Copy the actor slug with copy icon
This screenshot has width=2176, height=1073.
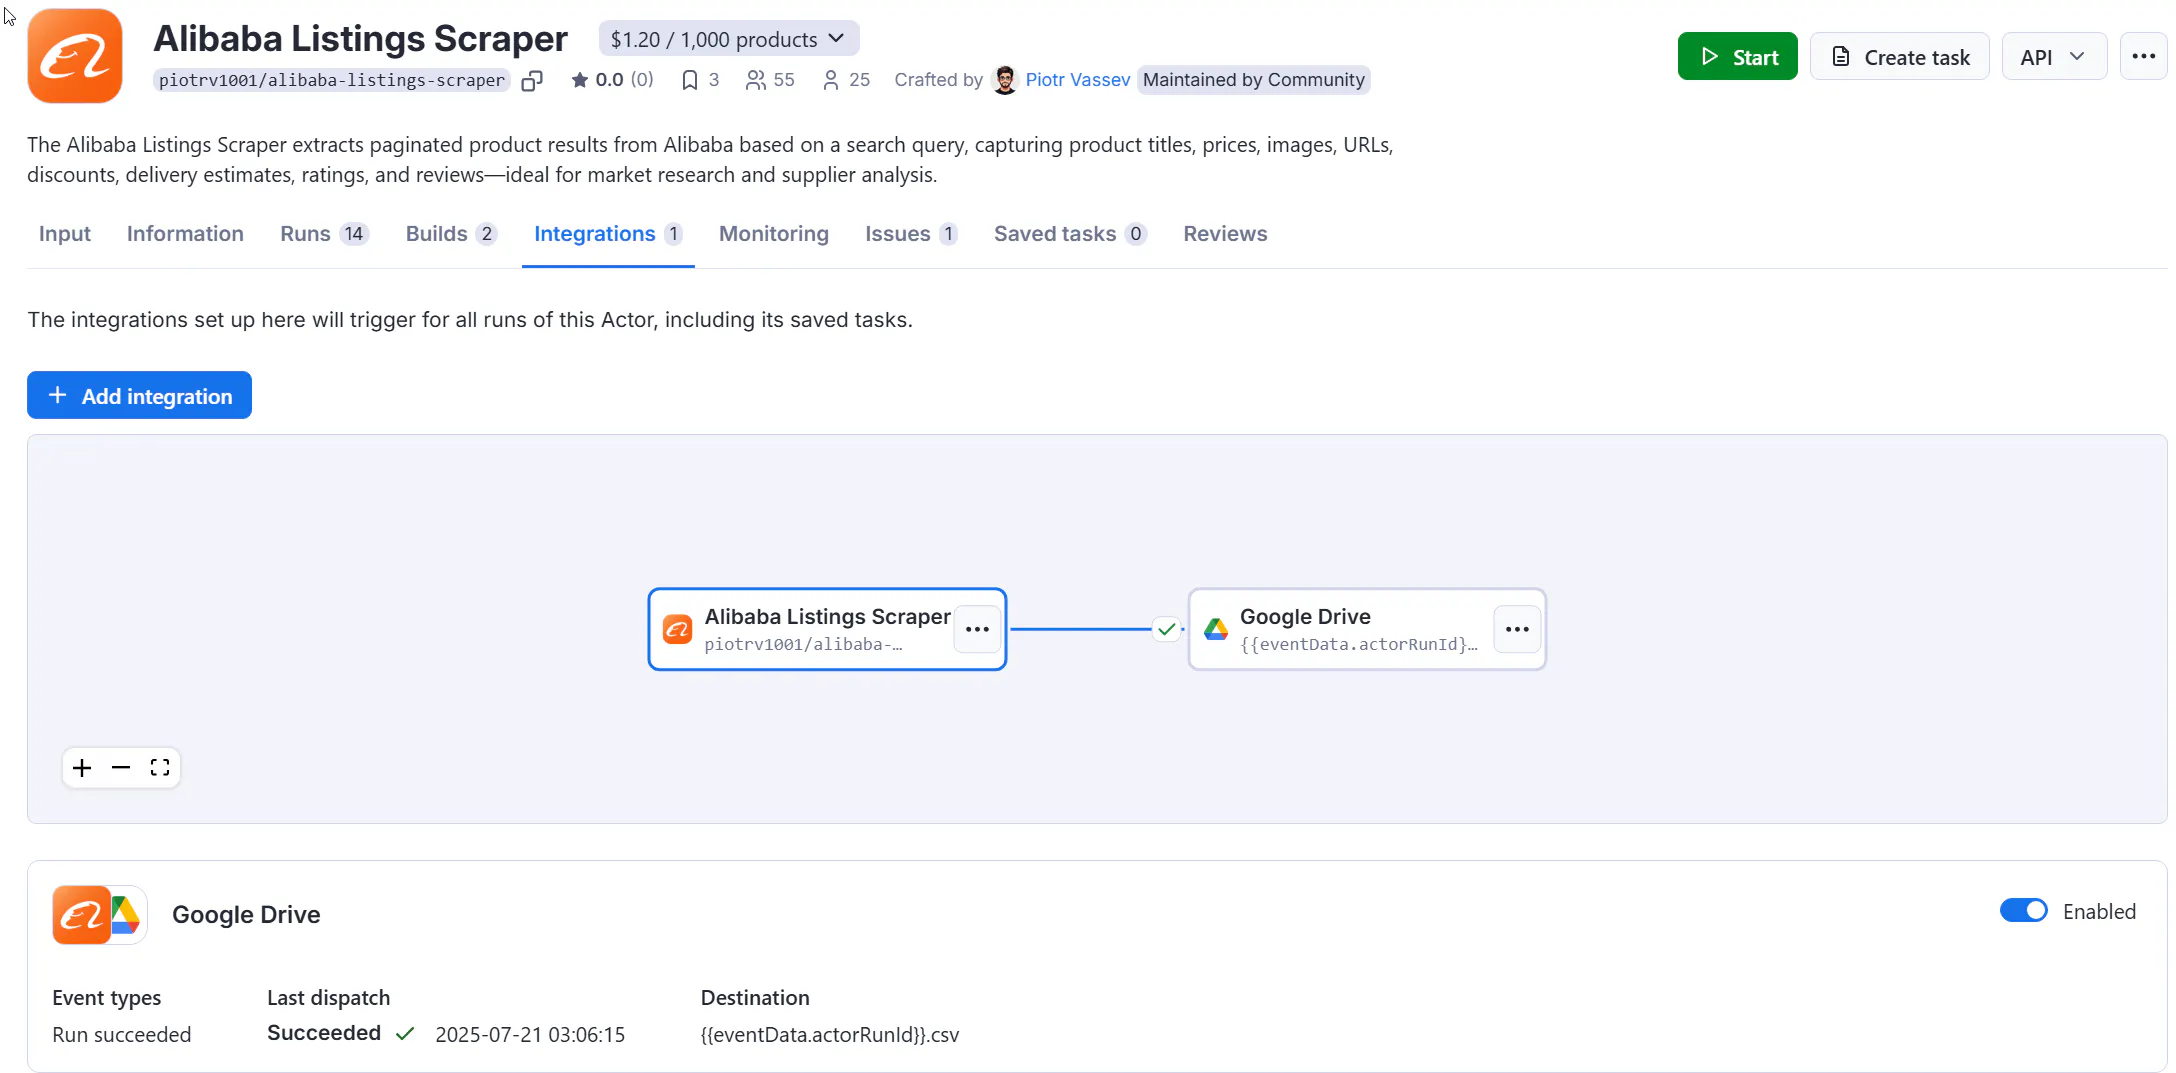tap(532, 80)
